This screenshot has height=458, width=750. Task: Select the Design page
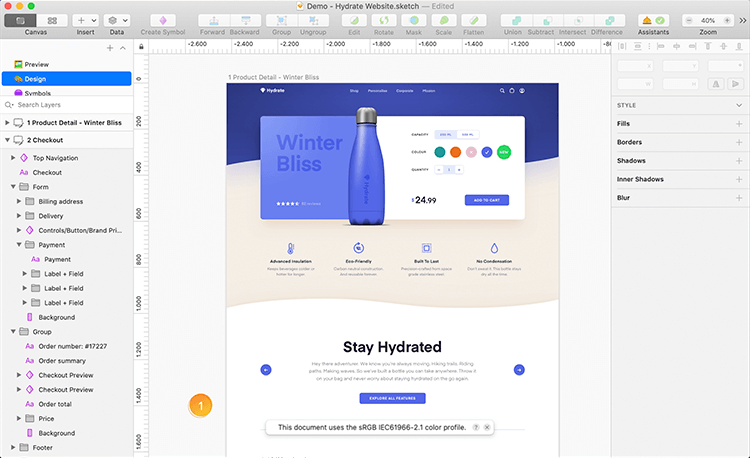tap(67, 79)
